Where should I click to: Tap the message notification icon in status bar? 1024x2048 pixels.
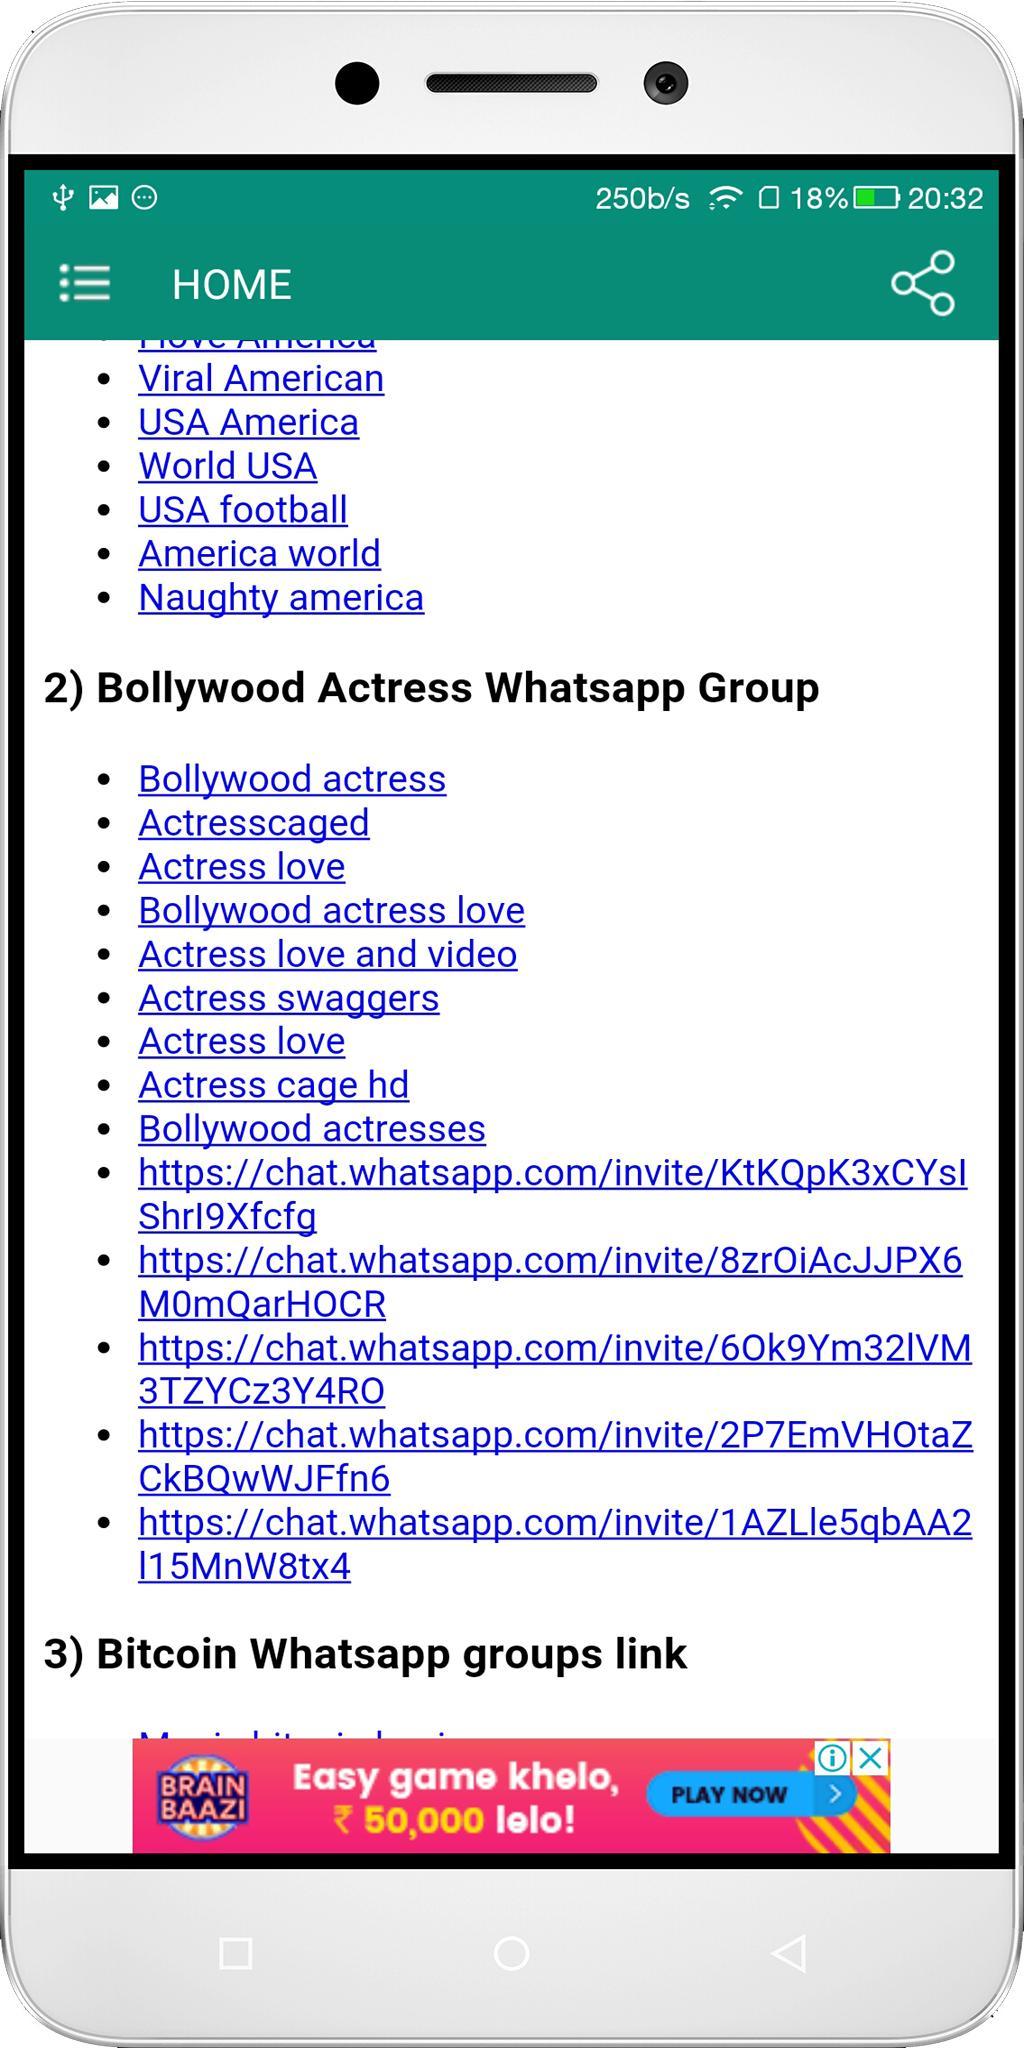(x=145, y=198)
